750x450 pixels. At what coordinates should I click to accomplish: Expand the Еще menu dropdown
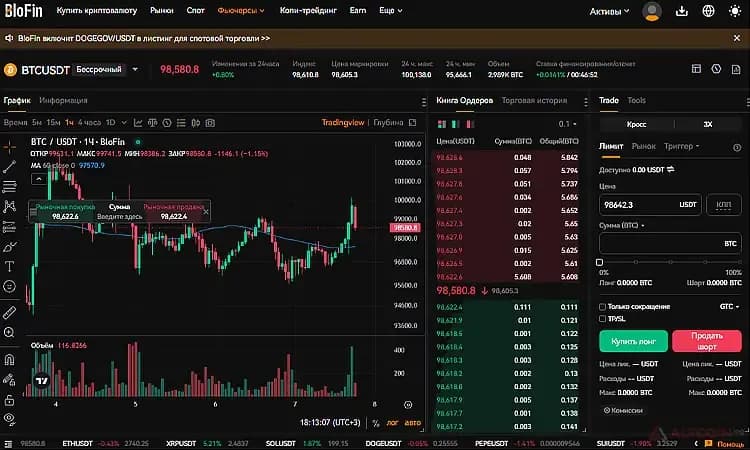390,11
